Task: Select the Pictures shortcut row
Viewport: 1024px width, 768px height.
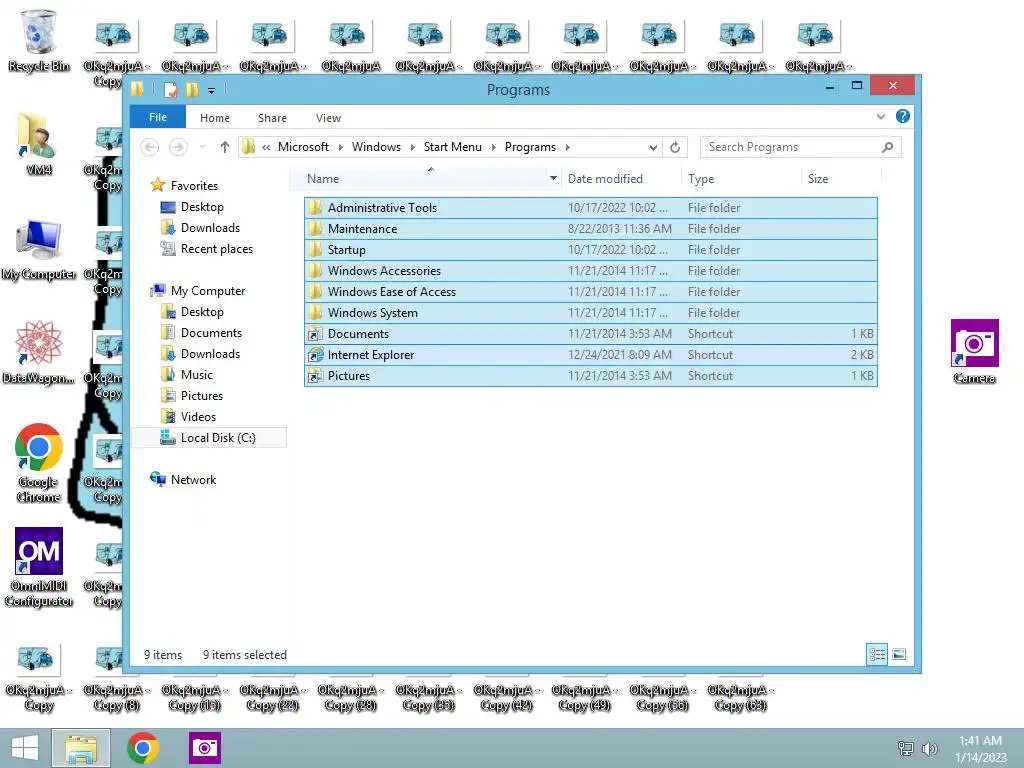Action: pos(590,376)
